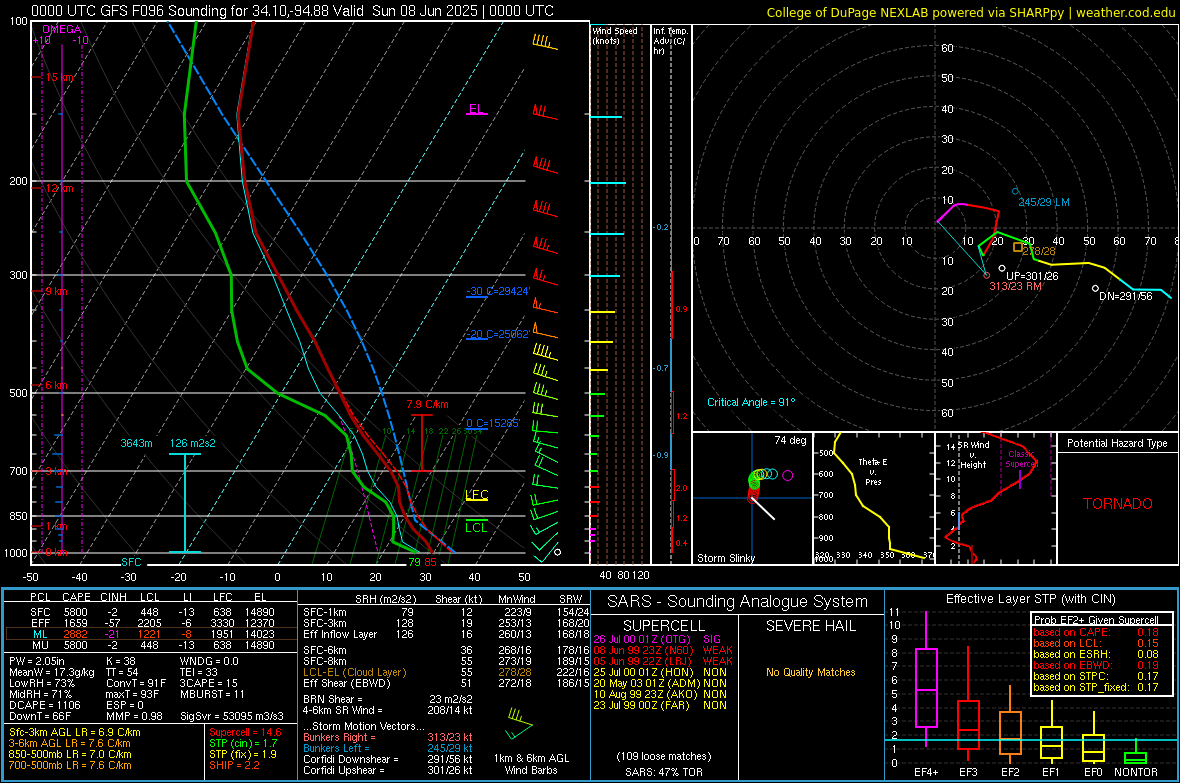Click the Eff Inflow Layer row
This screenshot has width=1180, height=783.
[x=446, y=634]
